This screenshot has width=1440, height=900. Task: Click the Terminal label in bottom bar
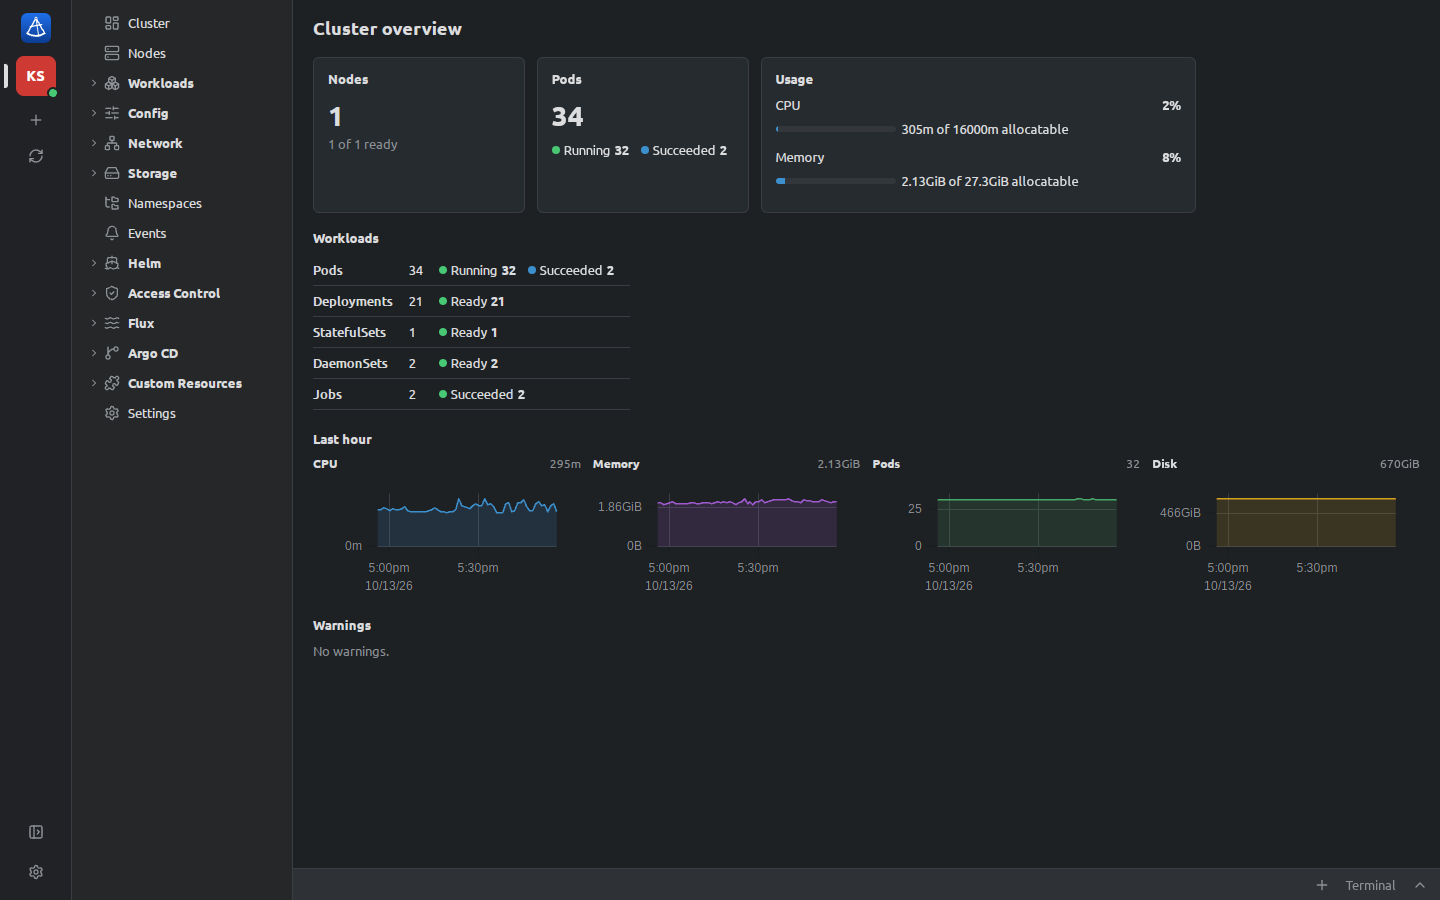tap(1370, 885)
